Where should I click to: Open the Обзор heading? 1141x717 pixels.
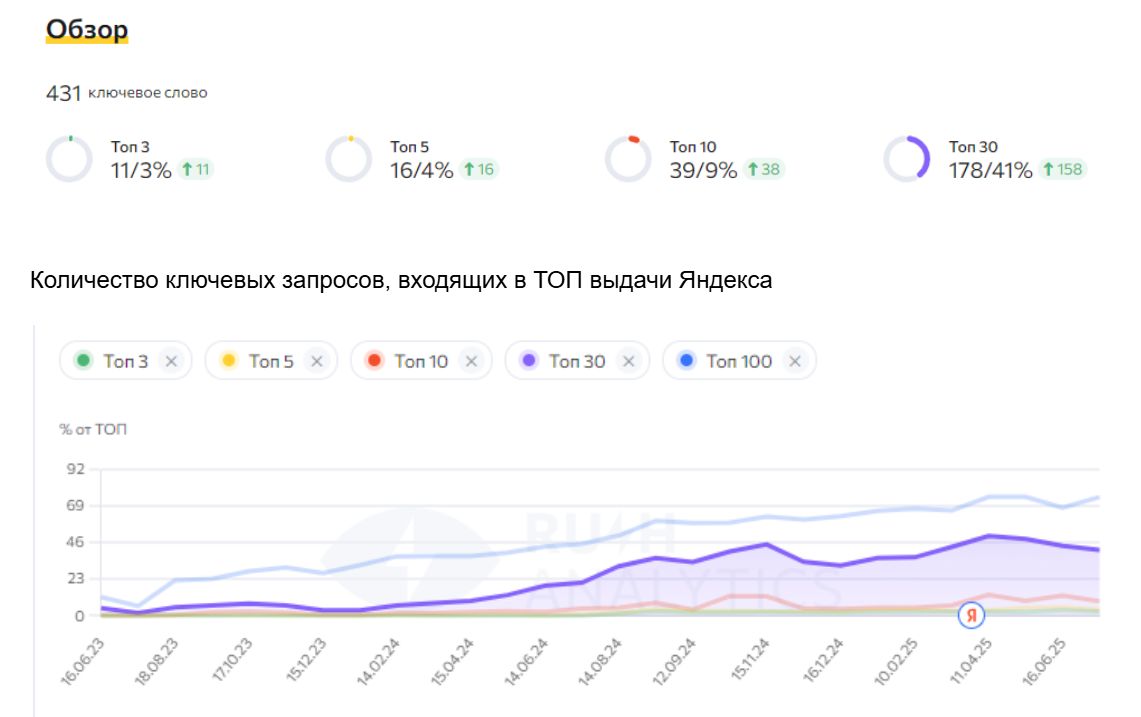(87, 31)
